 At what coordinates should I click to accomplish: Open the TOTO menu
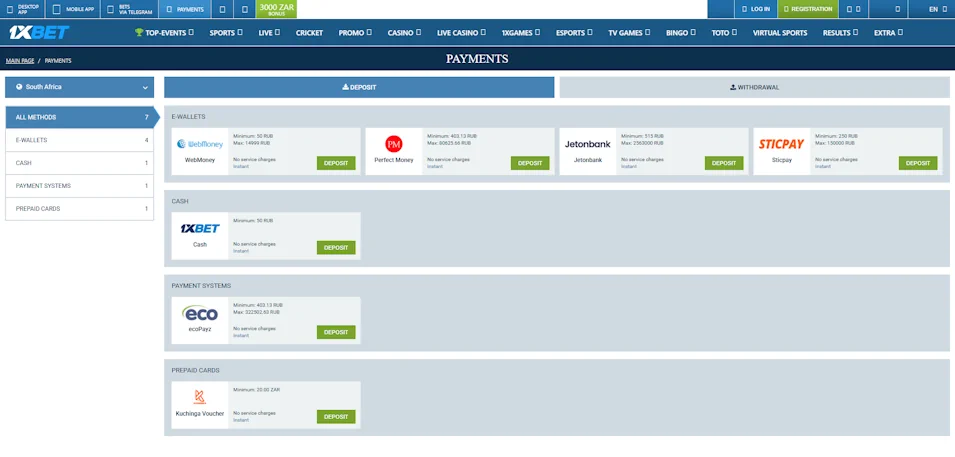coord(724,33)
